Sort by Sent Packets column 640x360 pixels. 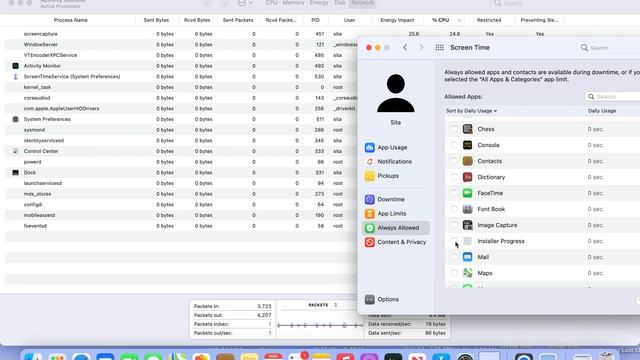238,20
